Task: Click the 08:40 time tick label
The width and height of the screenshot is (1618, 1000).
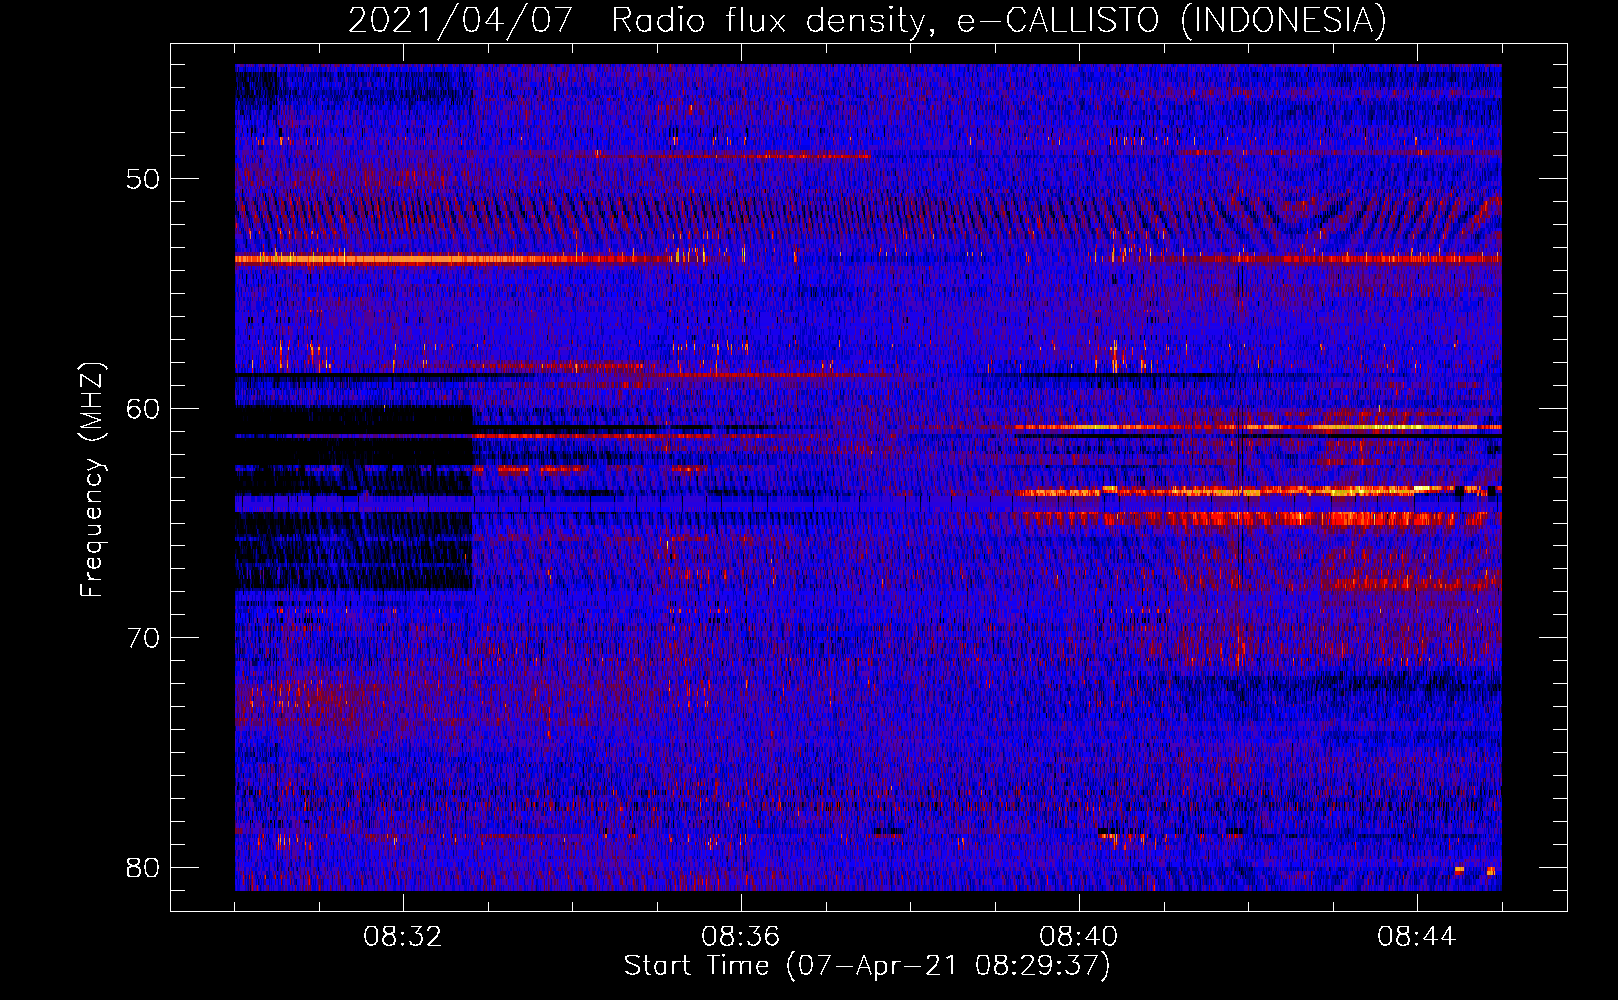Action: [x=1079, y=937]
